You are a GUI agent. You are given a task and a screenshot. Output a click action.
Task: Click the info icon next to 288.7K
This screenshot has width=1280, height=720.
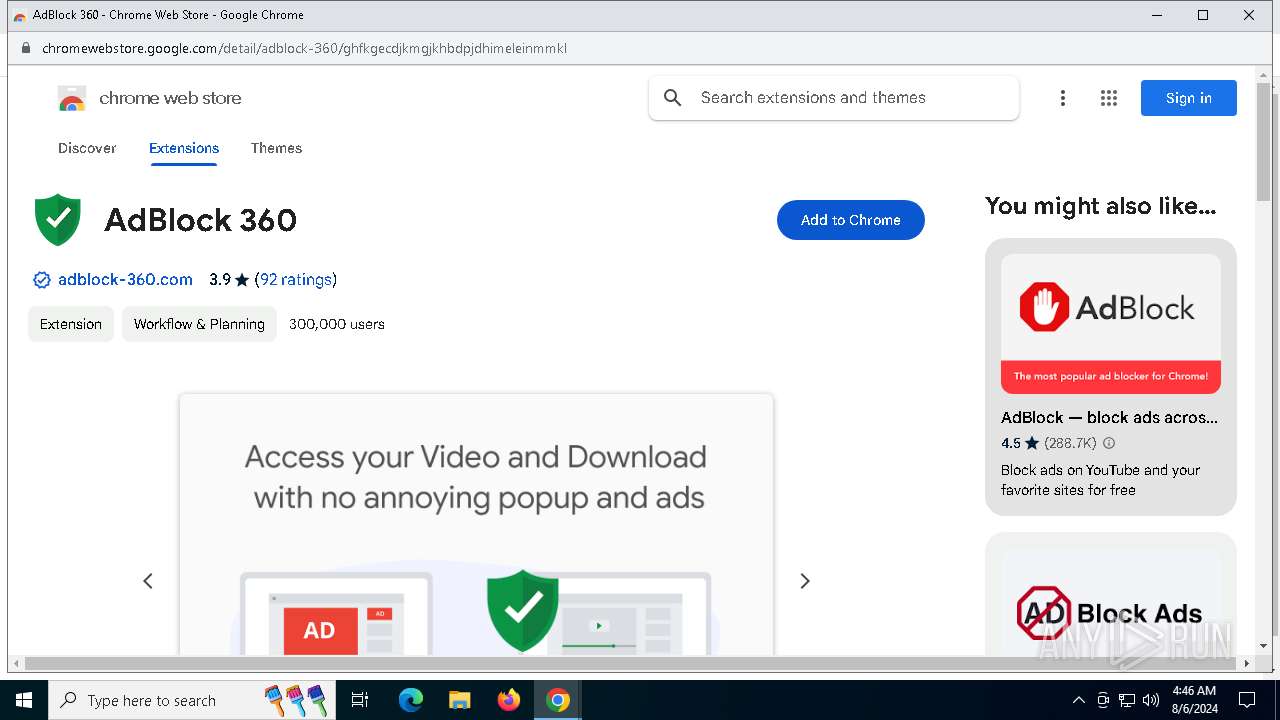point(1108,443)
